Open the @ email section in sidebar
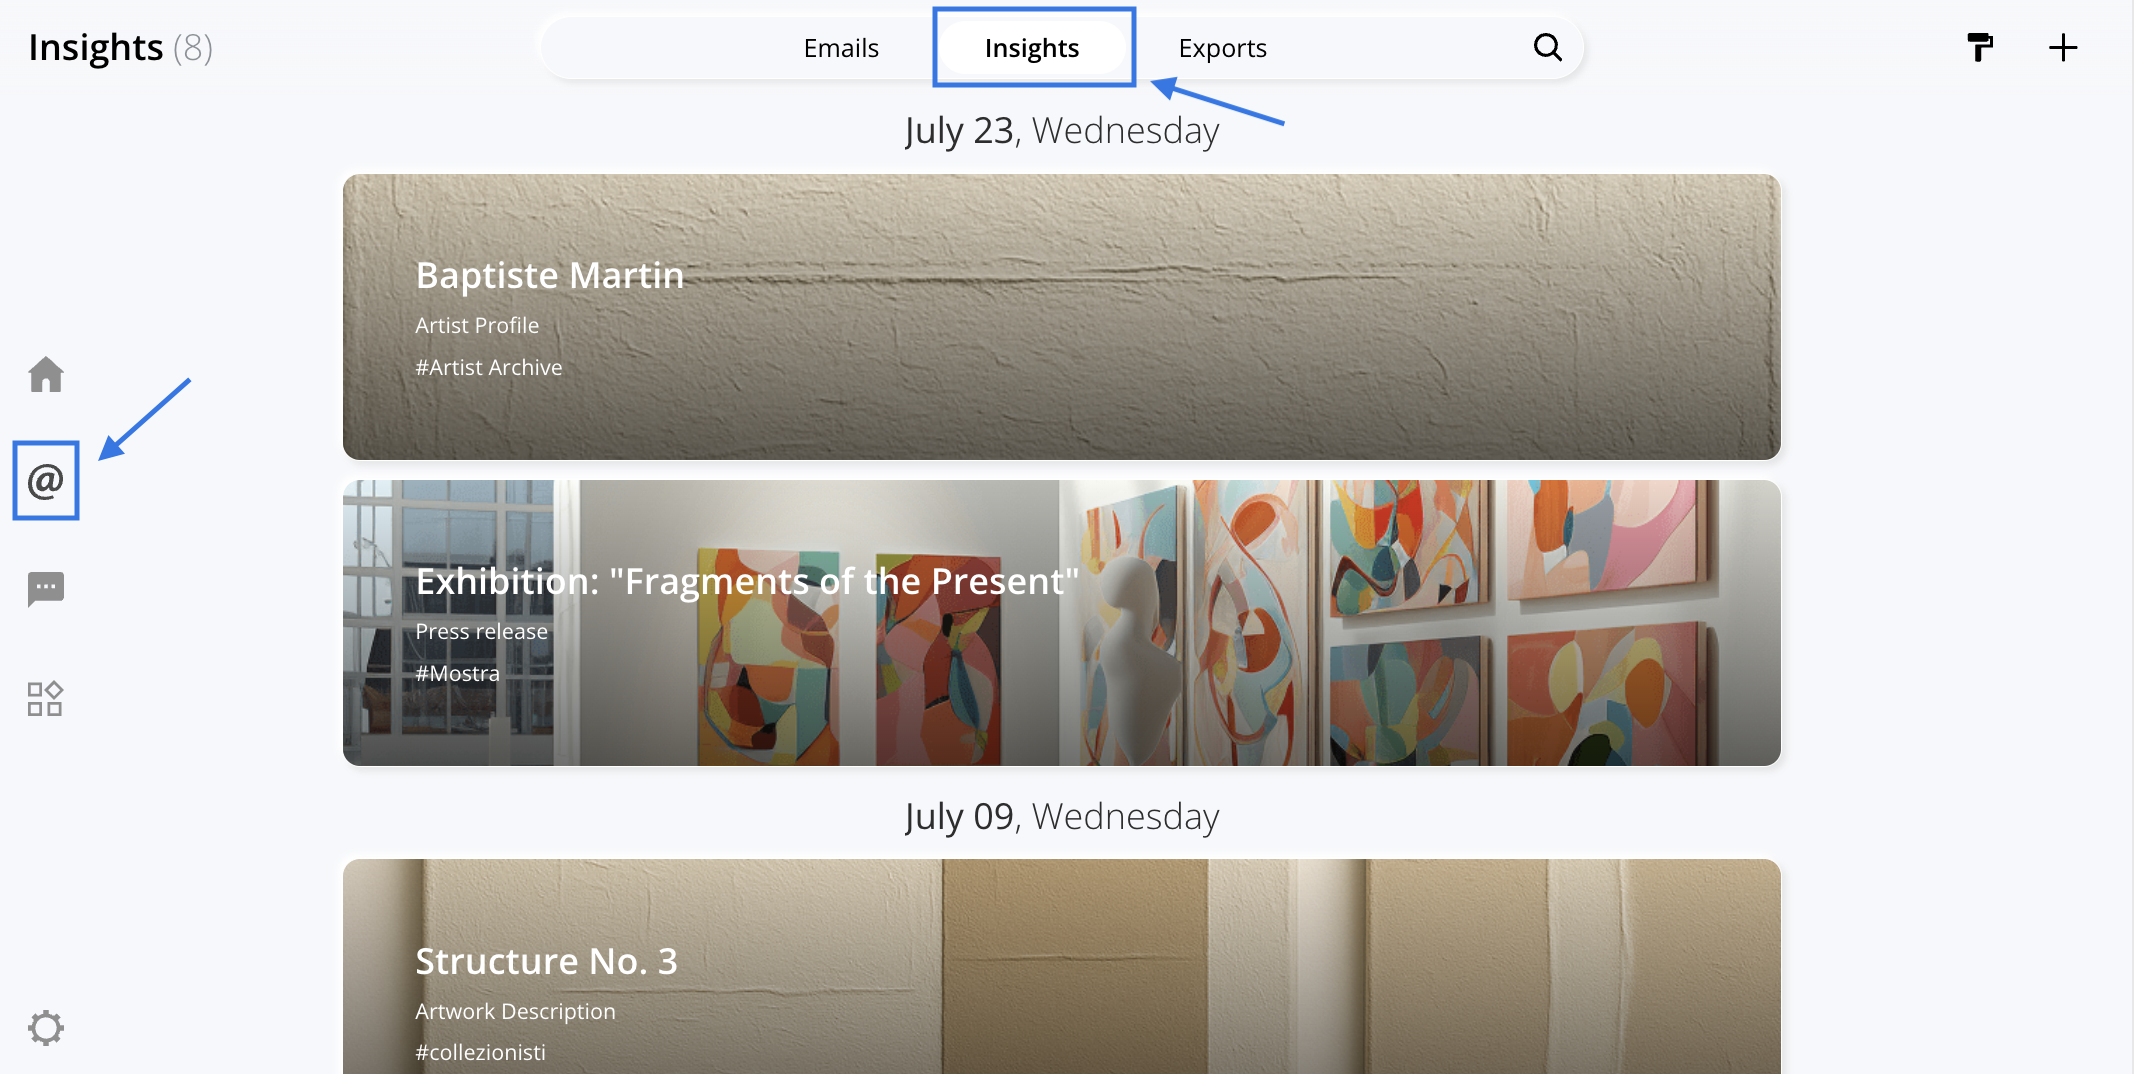Viewport: 2134px width, 1074px height. (46, 481)
